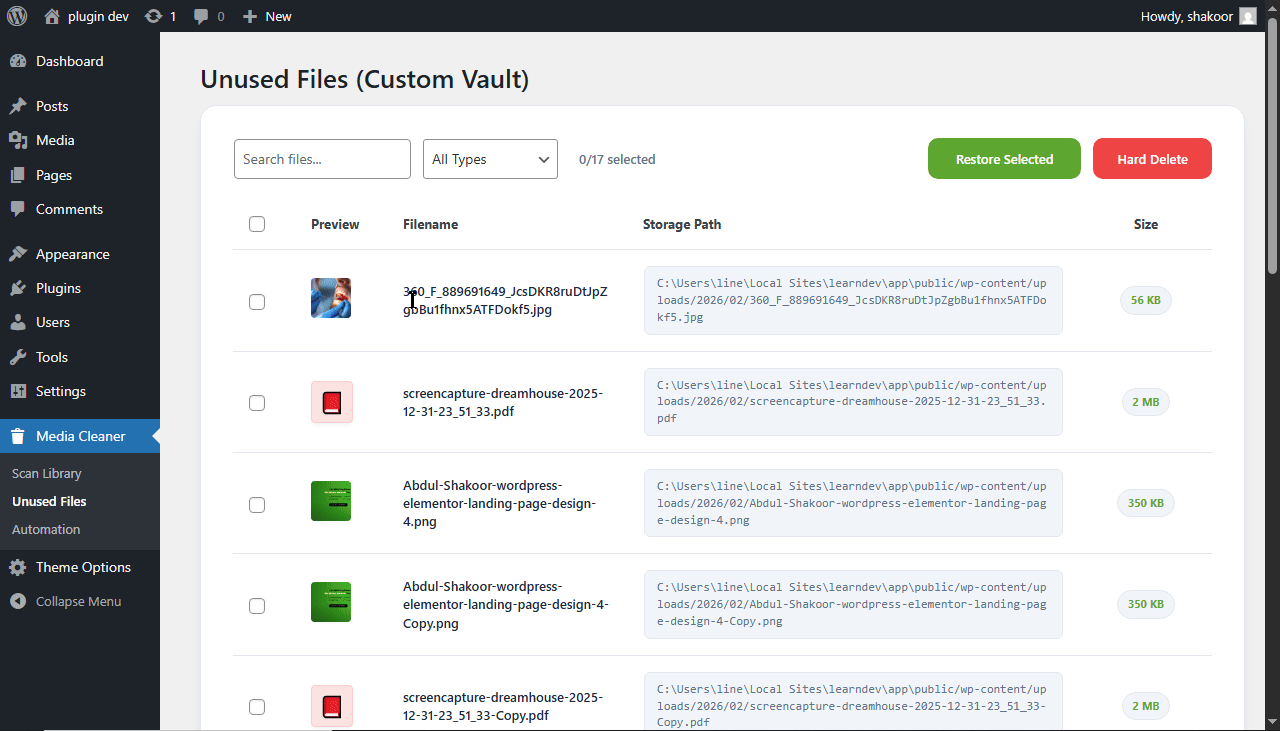Screen dimensions: 1280x731
Task: Click the red Hard Delete button
Action: [1152, 159]
